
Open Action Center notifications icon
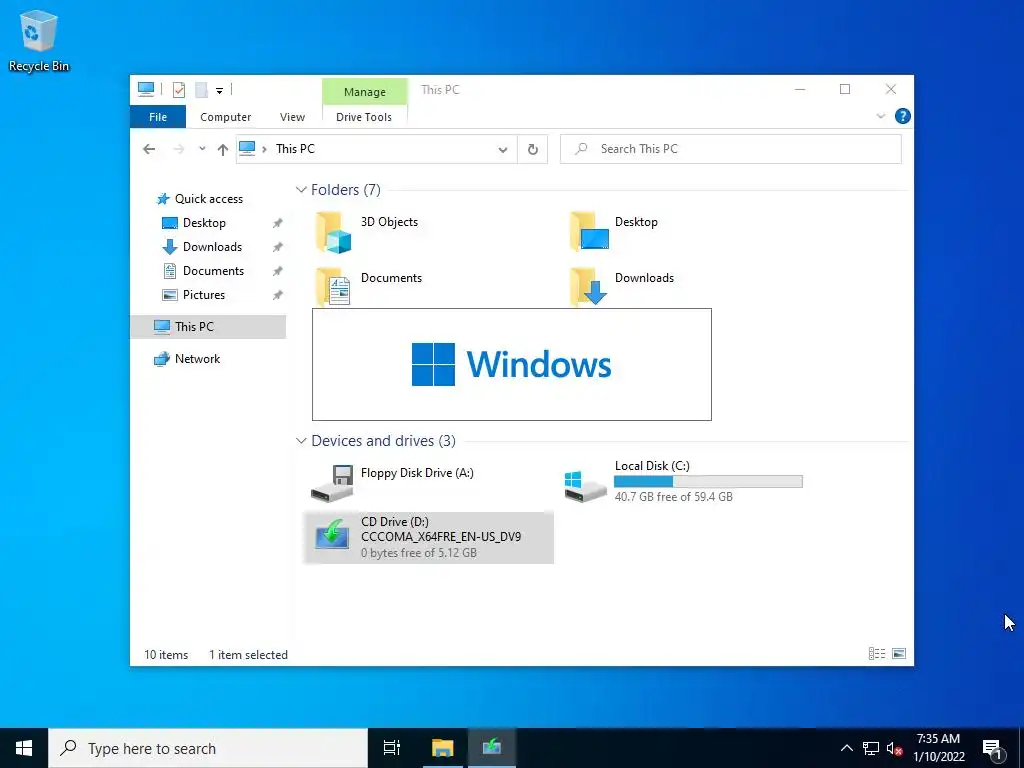992,749
